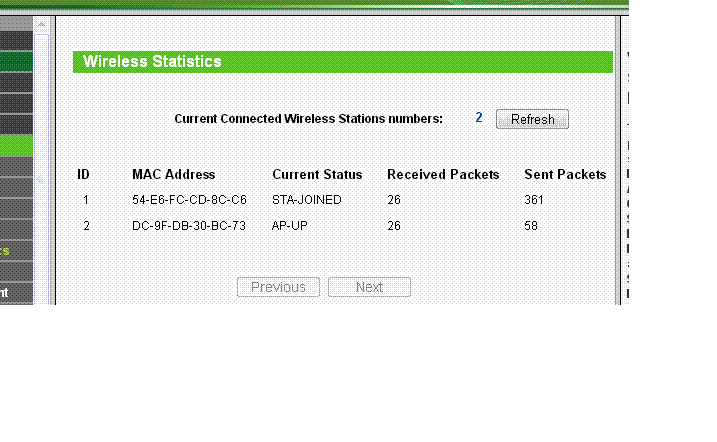Click the MAC Address column header
The image size is (717, 442).
(173, 174)
